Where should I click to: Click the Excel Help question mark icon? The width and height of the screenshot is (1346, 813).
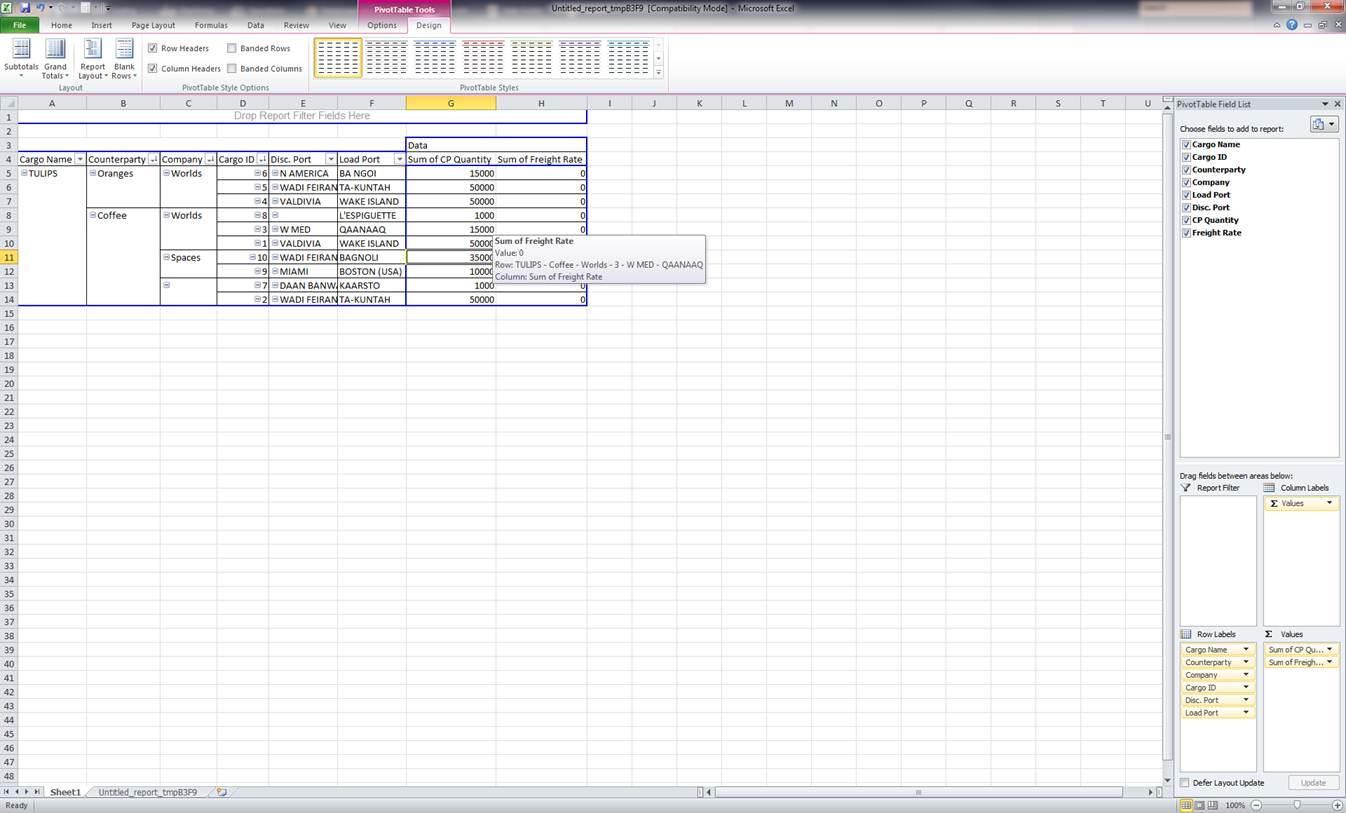pos(1292,25)
